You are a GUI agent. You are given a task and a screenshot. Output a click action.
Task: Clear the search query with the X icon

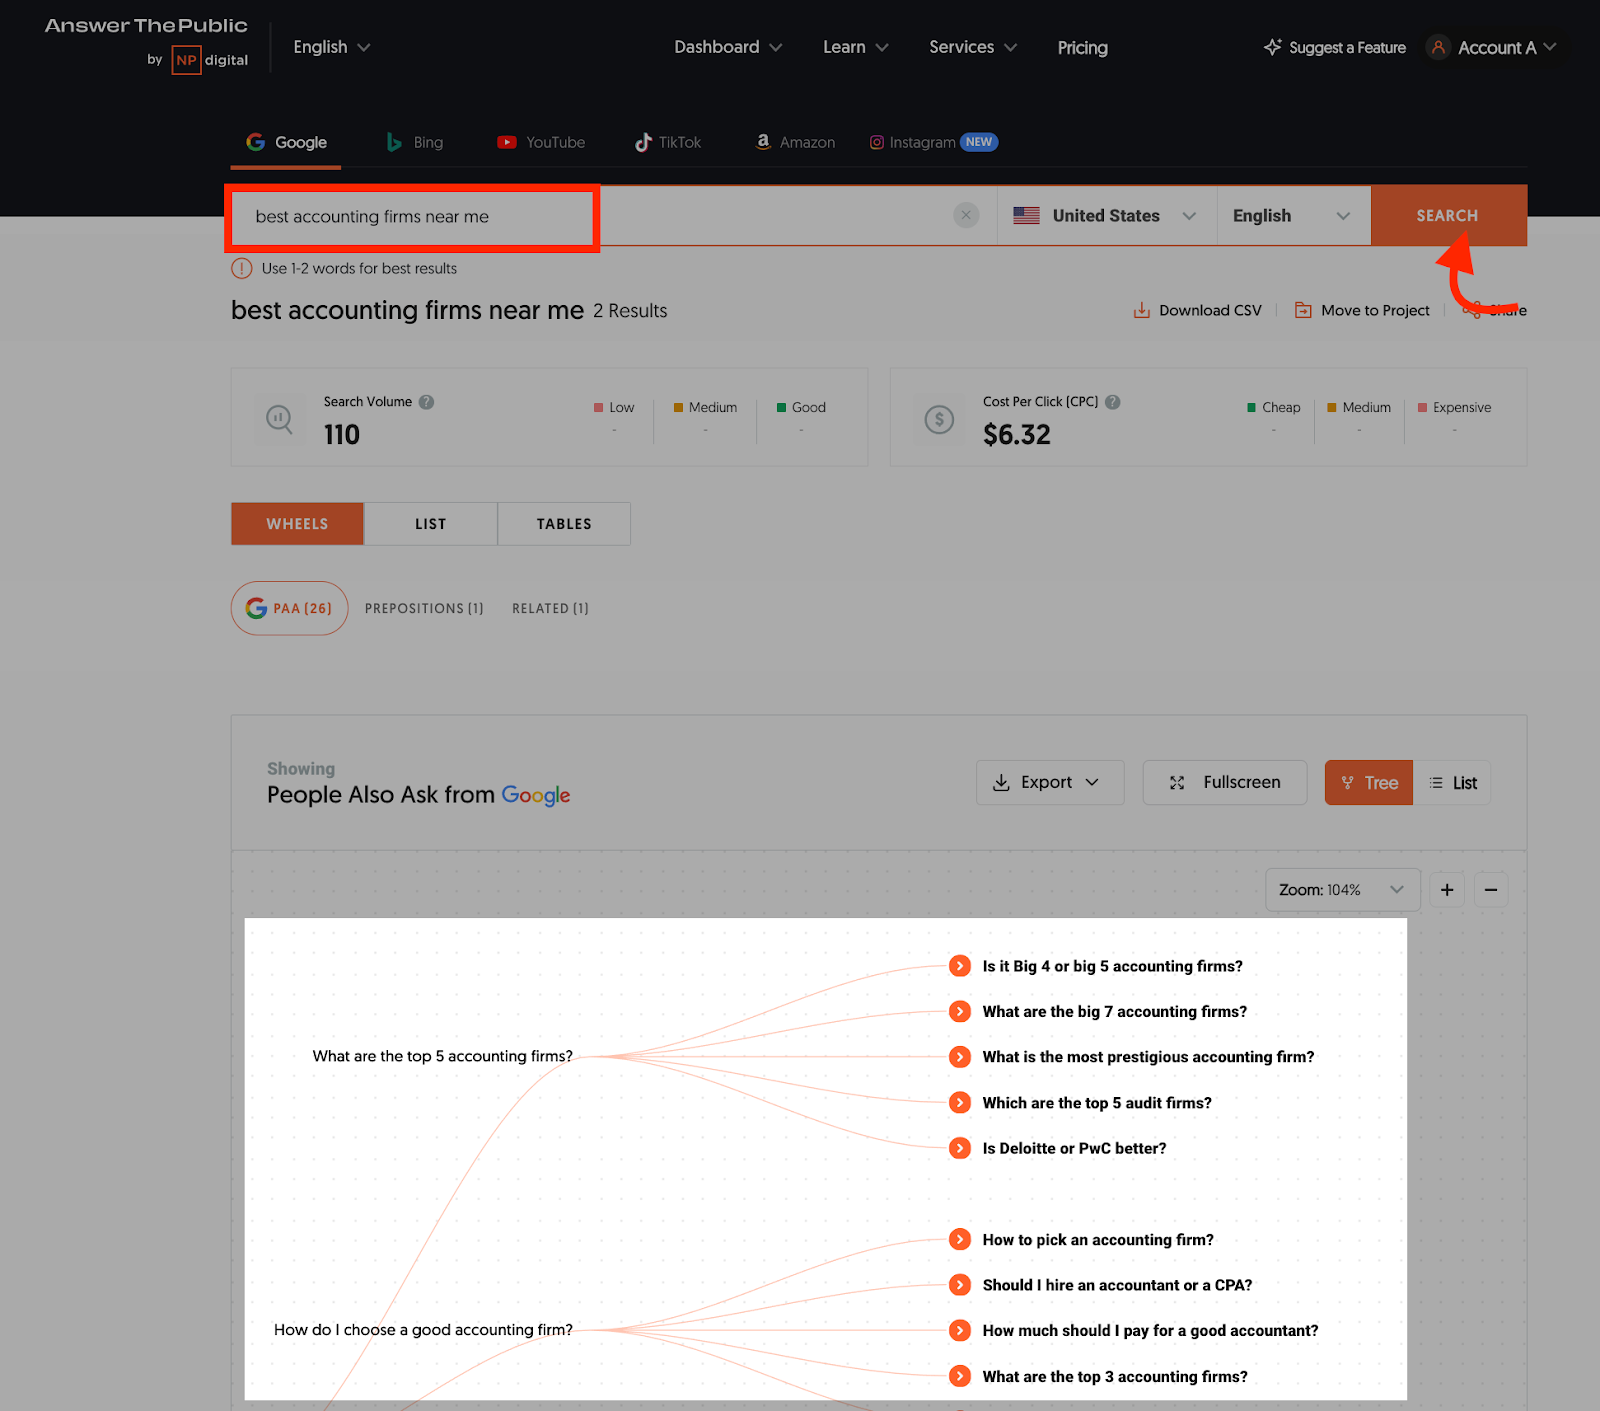pos(966,215)
